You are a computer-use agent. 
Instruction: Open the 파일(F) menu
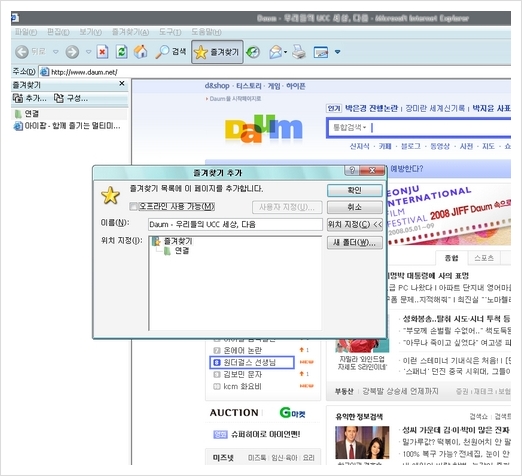(26, 32)
